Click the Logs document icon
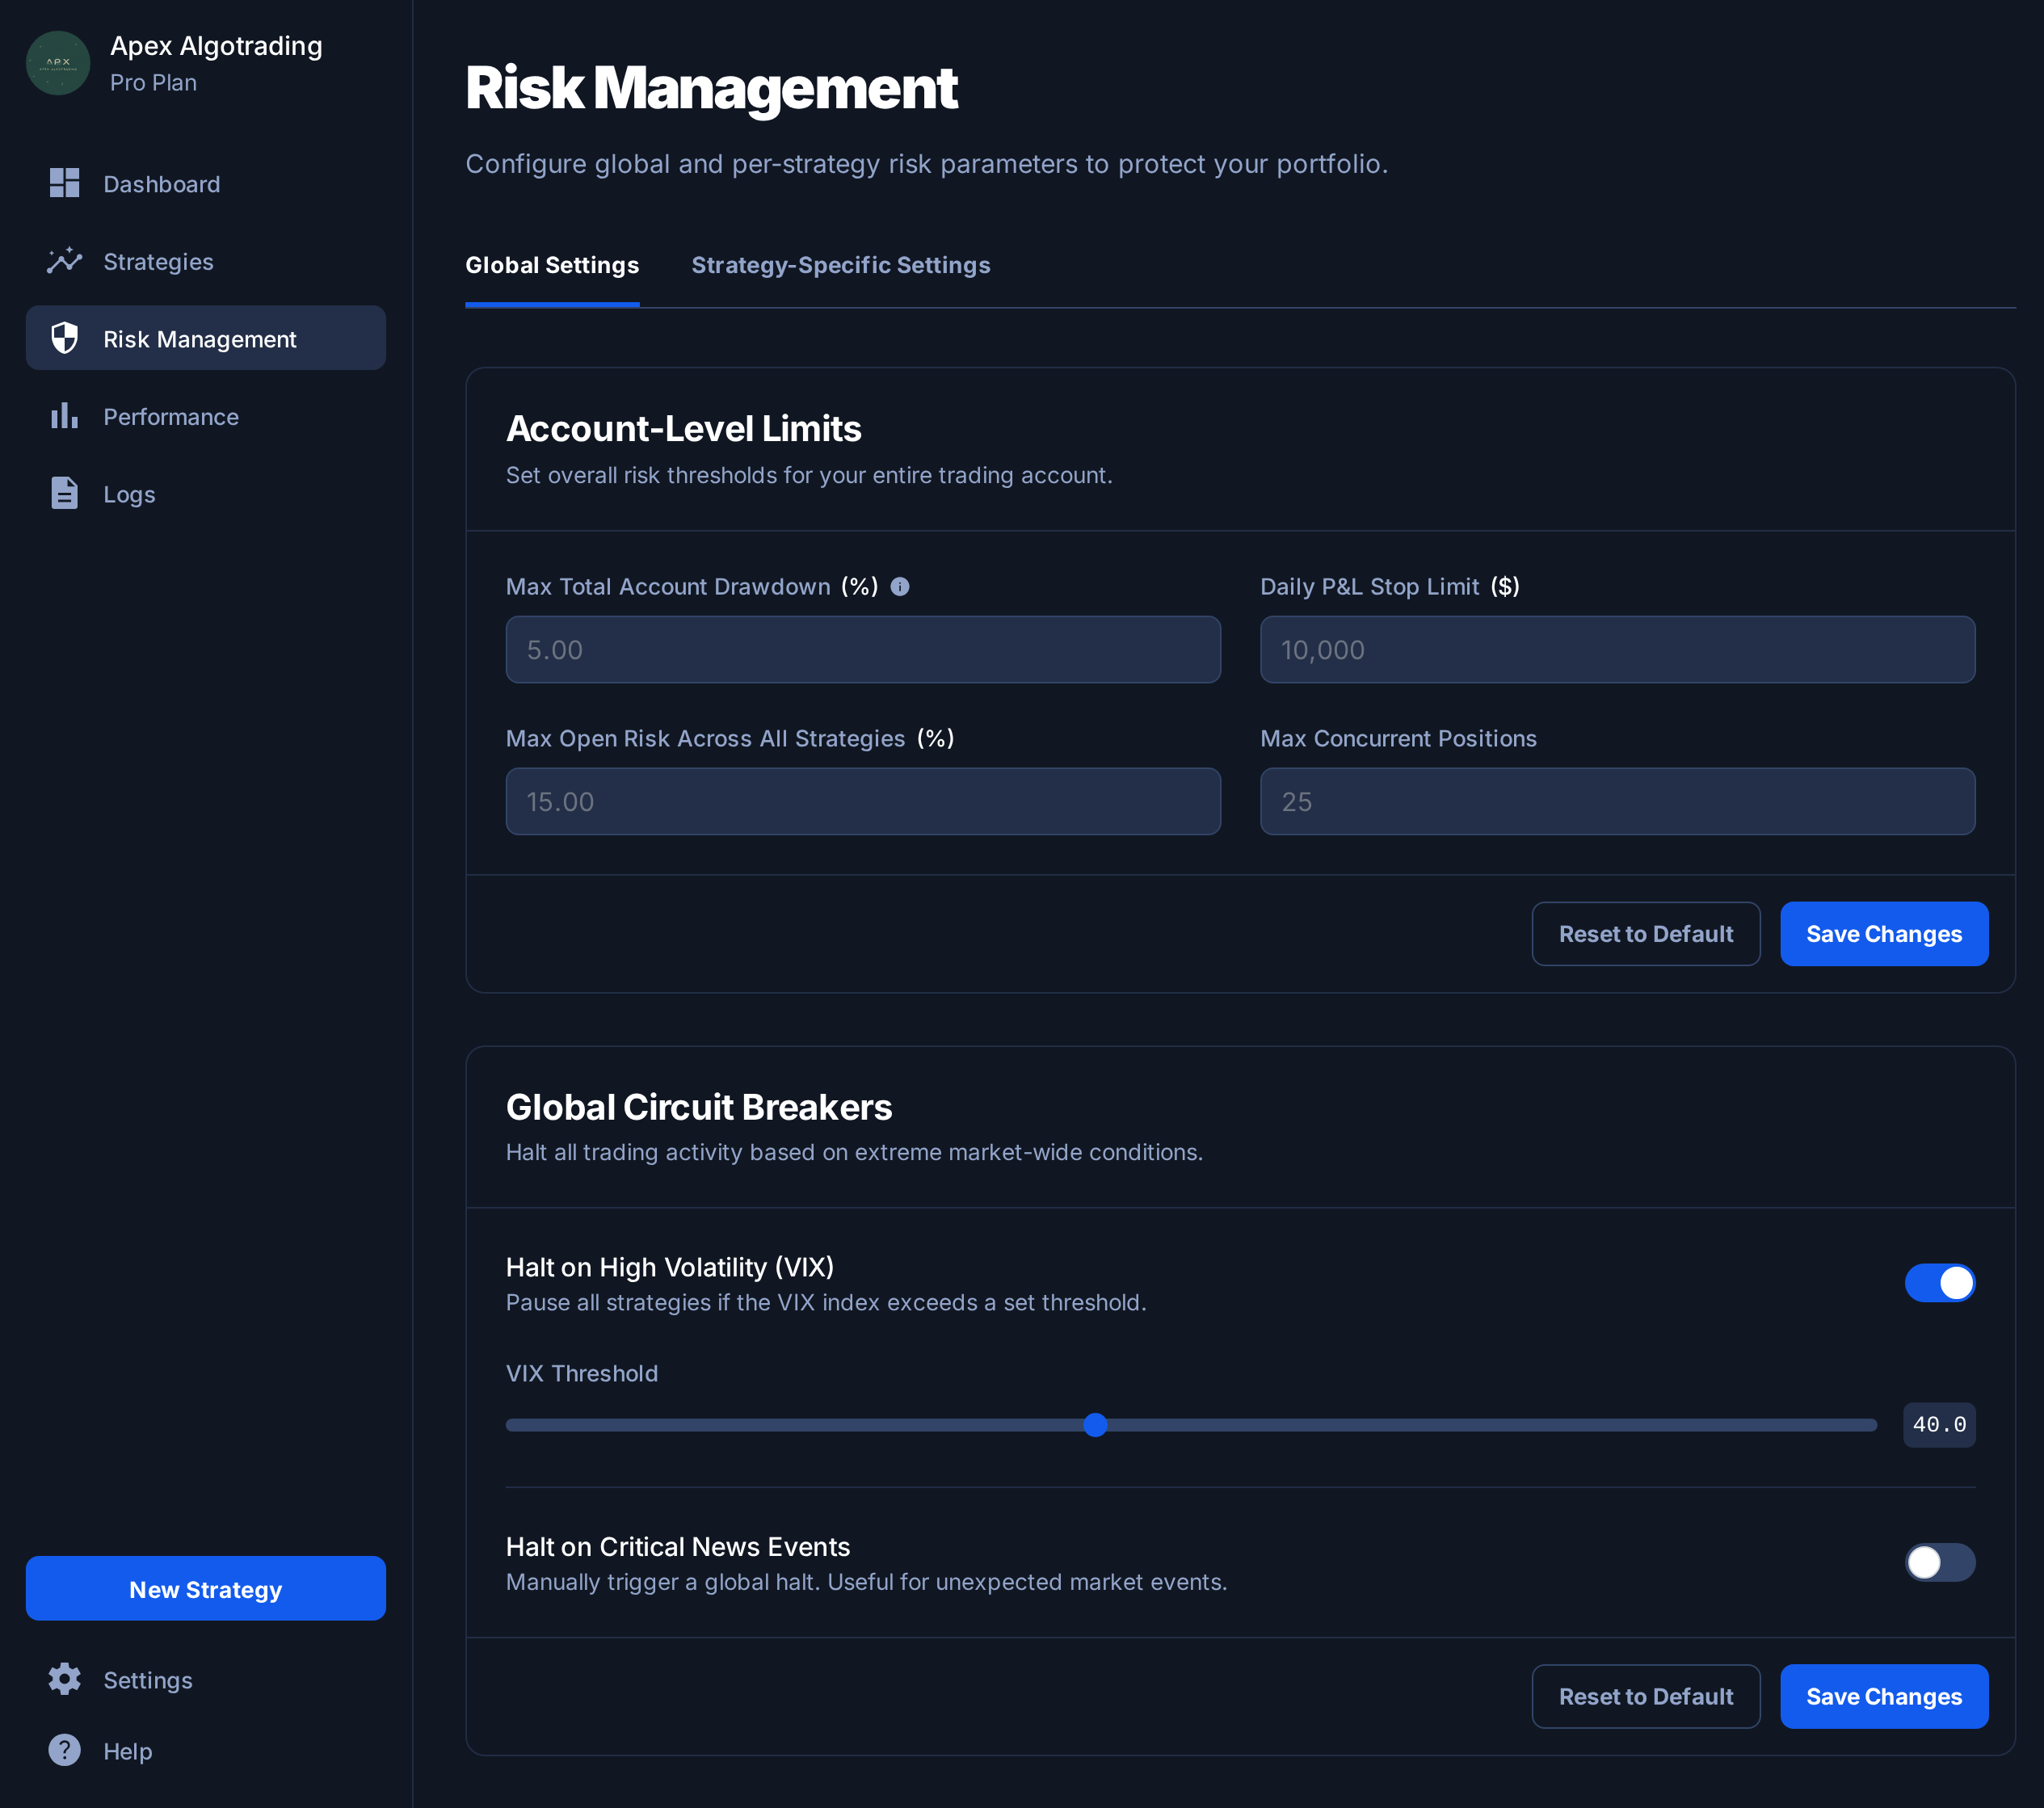 click(x=64, y=493)
